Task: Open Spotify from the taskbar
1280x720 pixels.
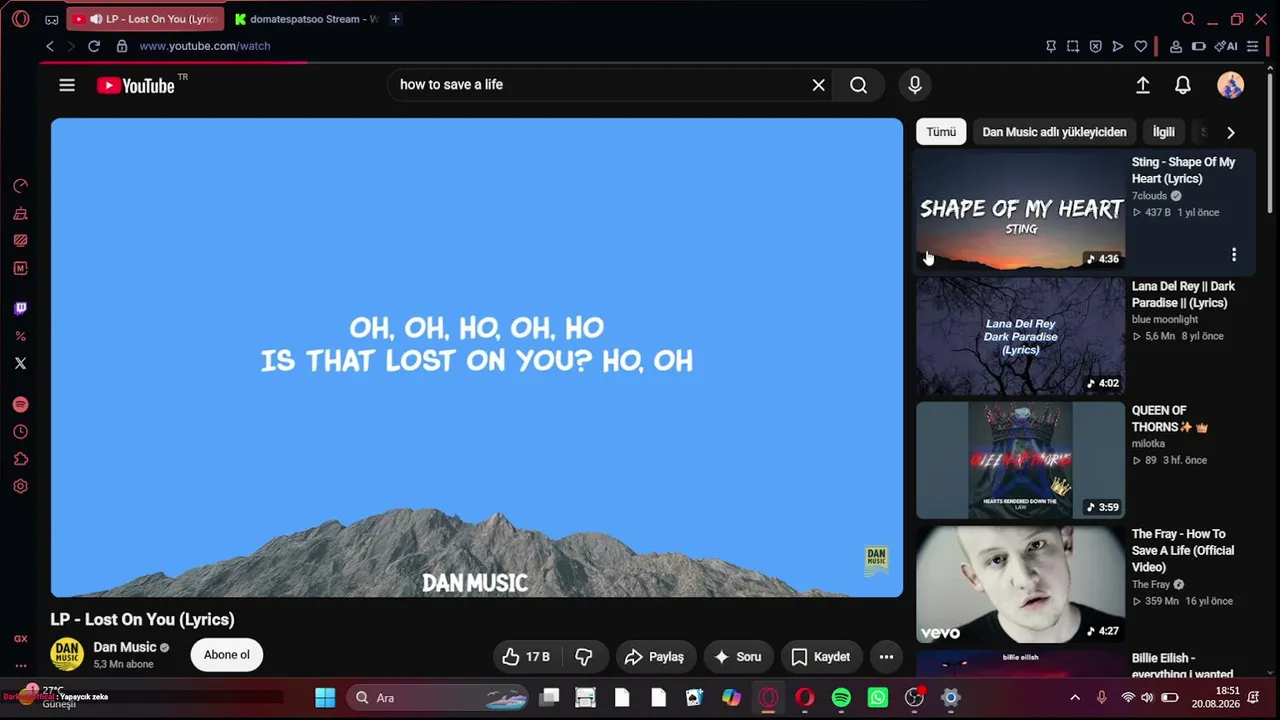Action: (x=841, y=698)
